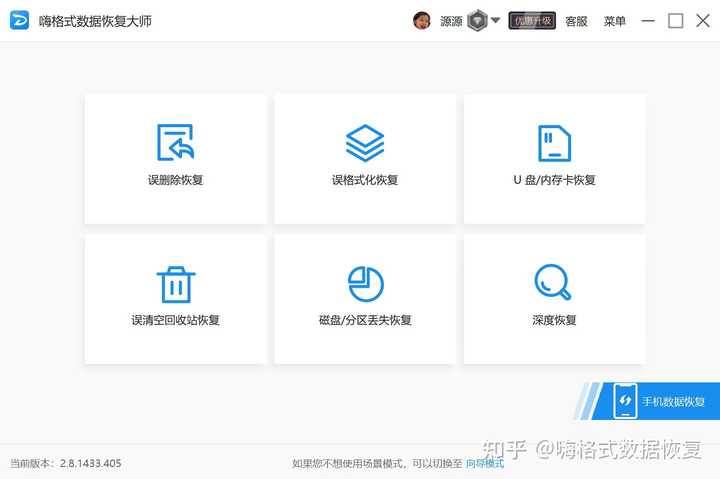
Task: Open the 菜单 menu
Action: (614, 21)
